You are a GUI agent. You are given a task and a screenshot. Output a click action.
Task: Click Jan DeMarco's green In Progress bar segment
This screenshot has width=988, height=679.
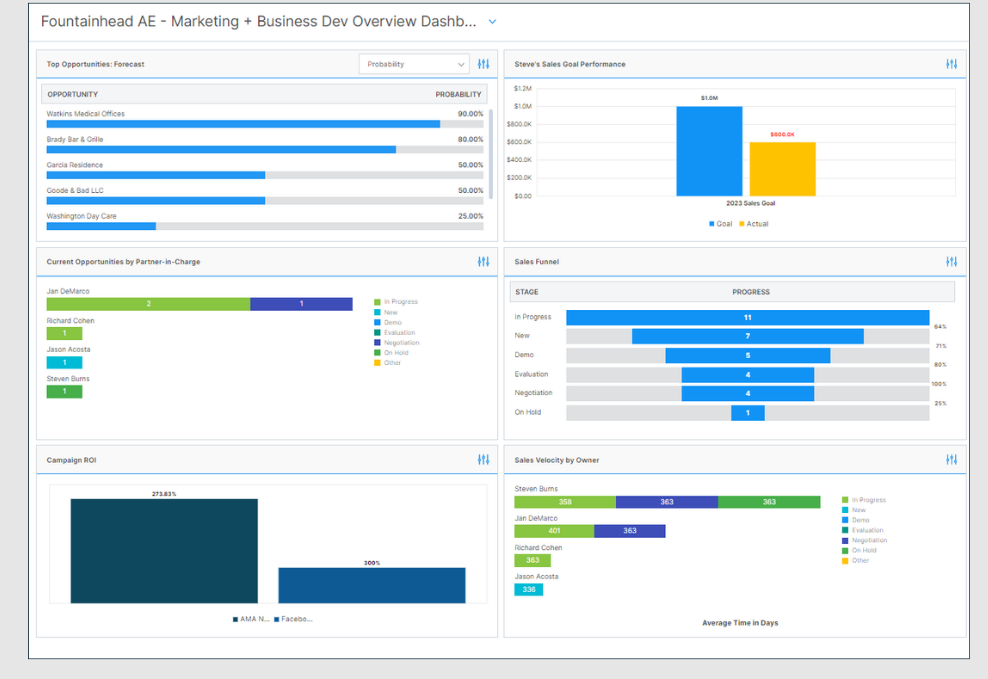(148, 304)
